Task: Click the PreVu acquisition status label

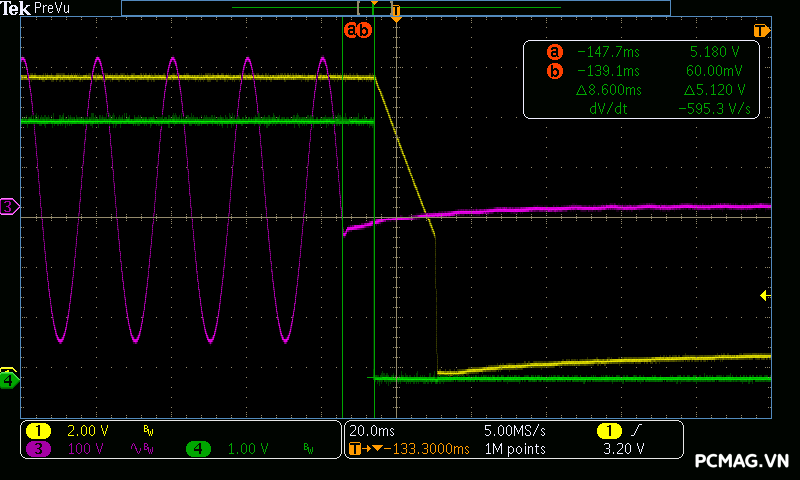Action: (x=54, y=8)
